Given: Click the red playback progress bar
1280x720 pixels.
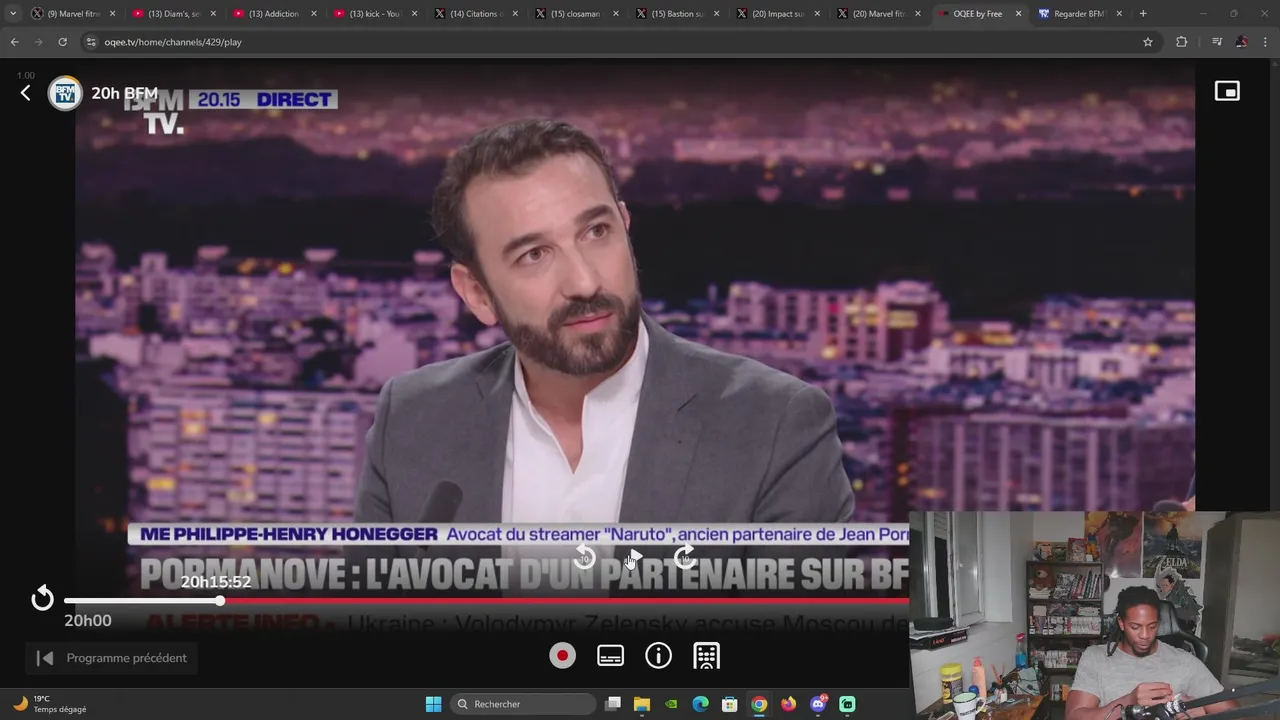Looking at the screenshot, I should tap(564, 601).
